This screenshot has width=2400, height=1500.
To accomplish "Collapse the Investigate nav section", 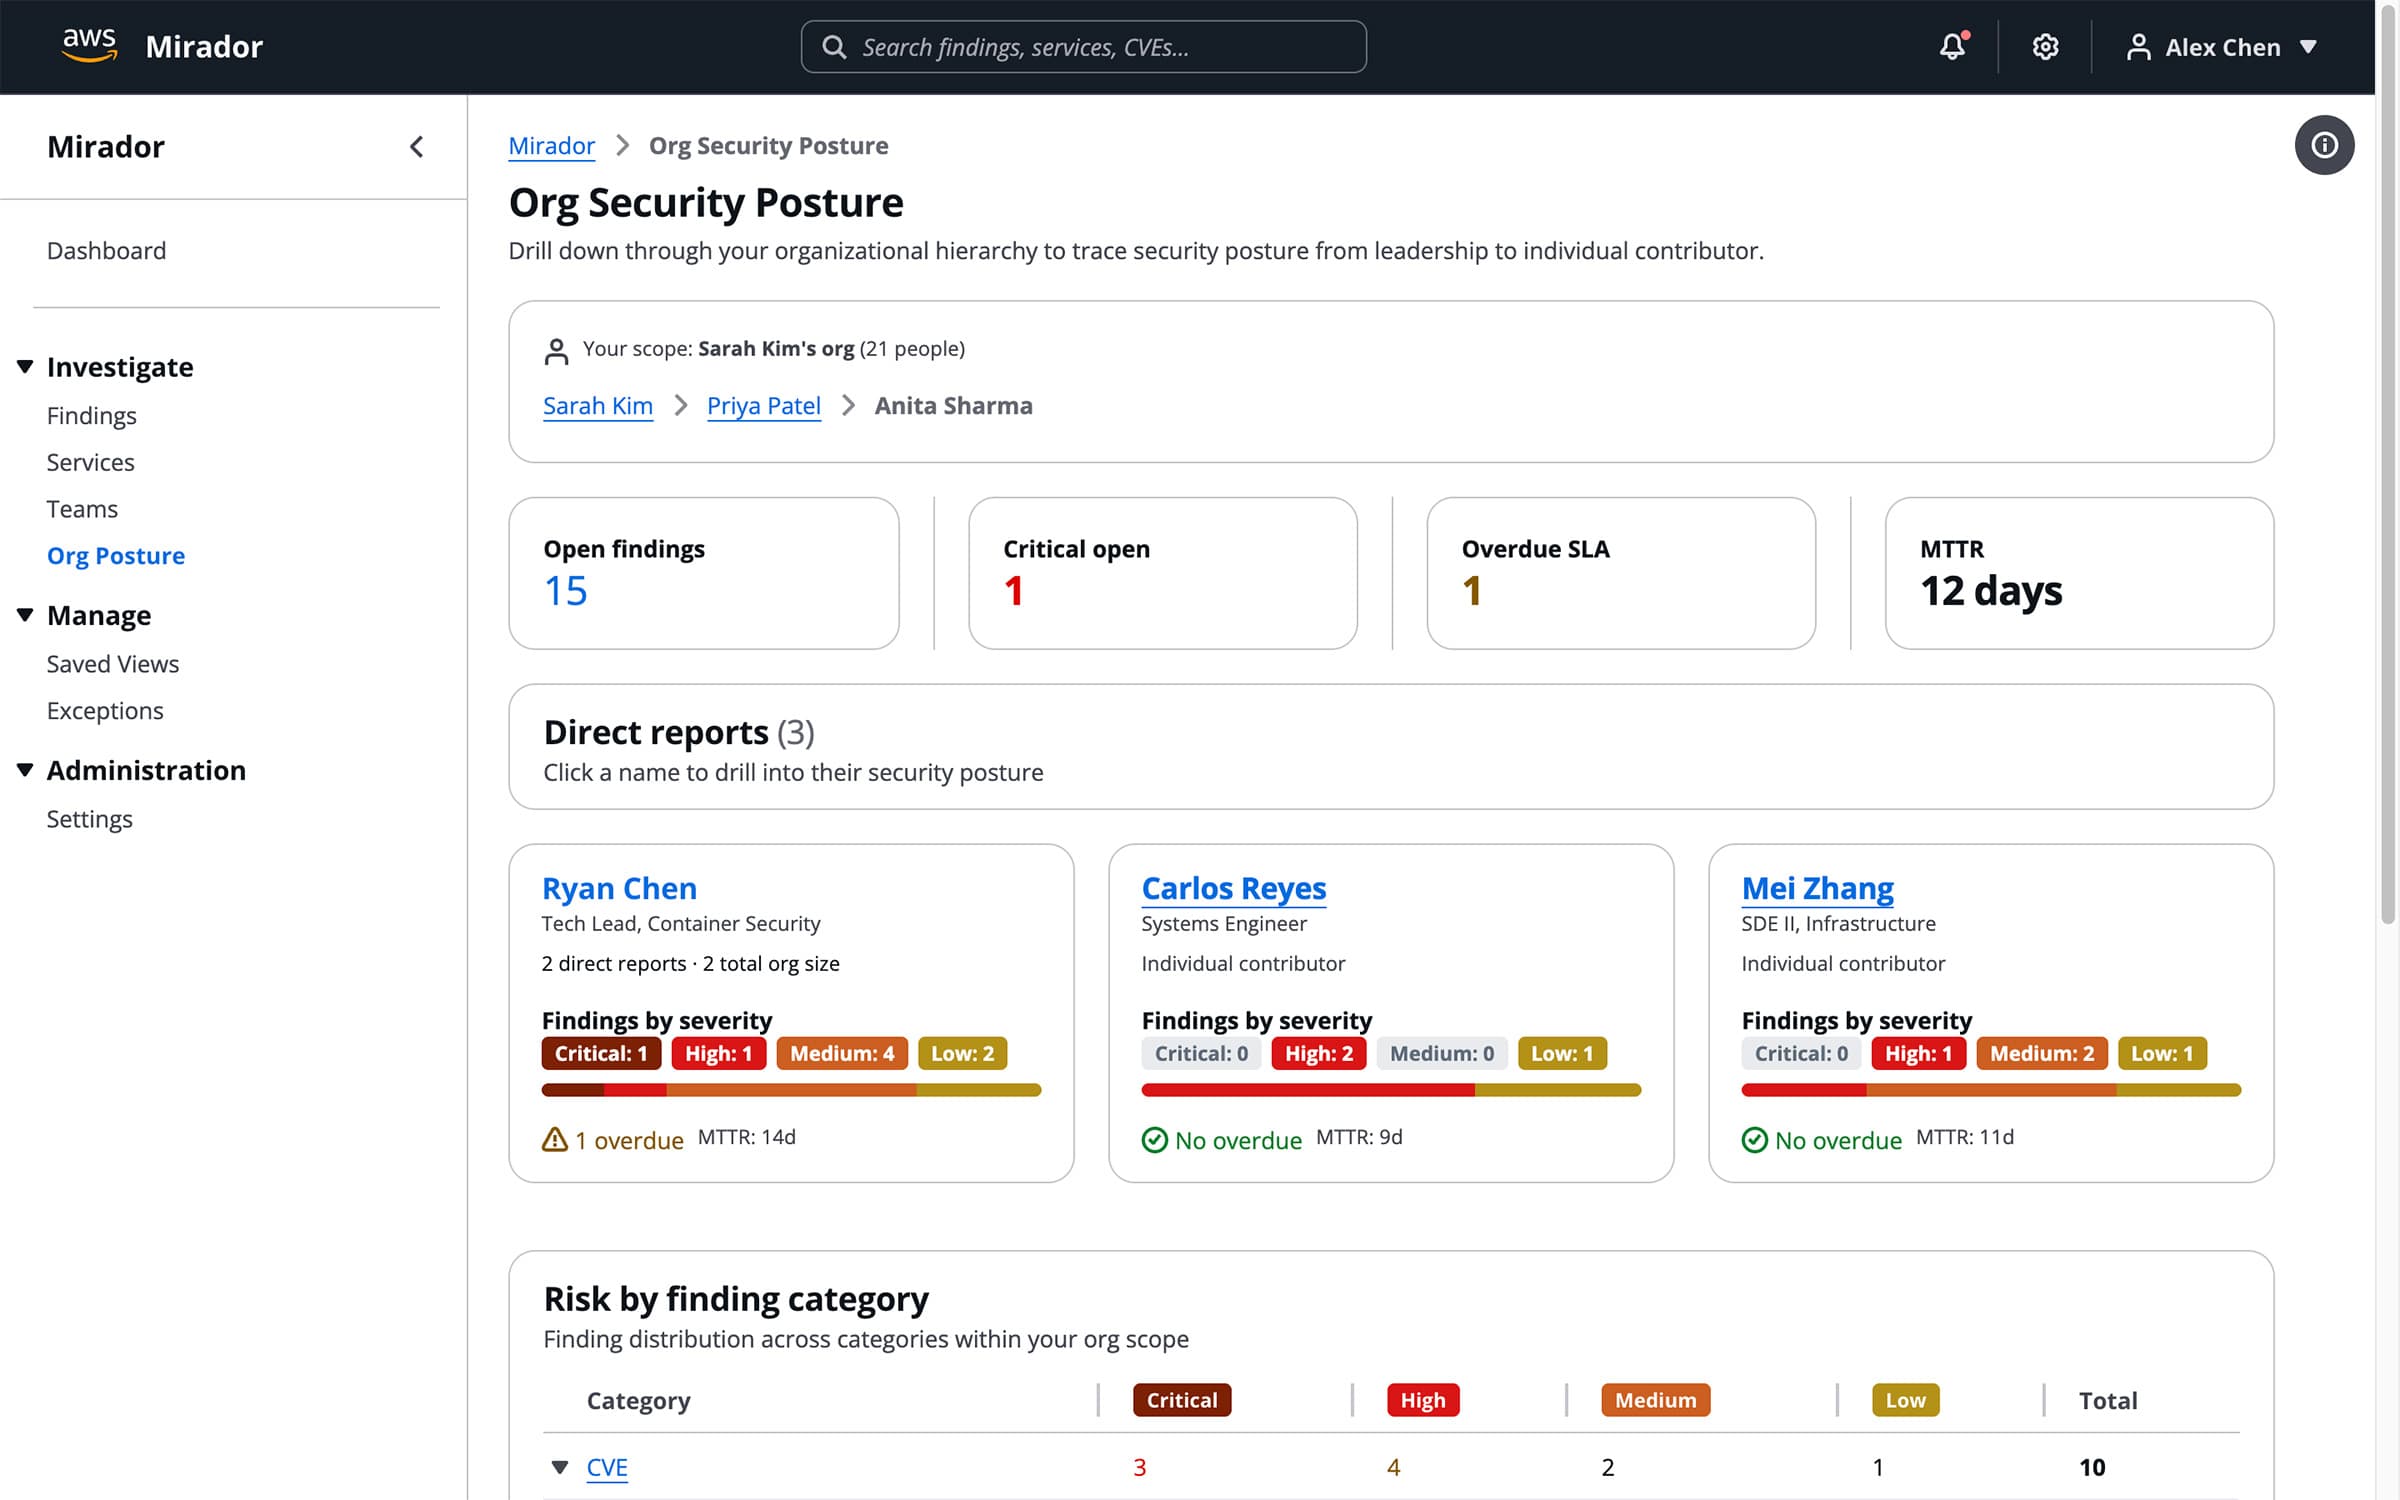I will pyautogui.click(x=25, y=366).
